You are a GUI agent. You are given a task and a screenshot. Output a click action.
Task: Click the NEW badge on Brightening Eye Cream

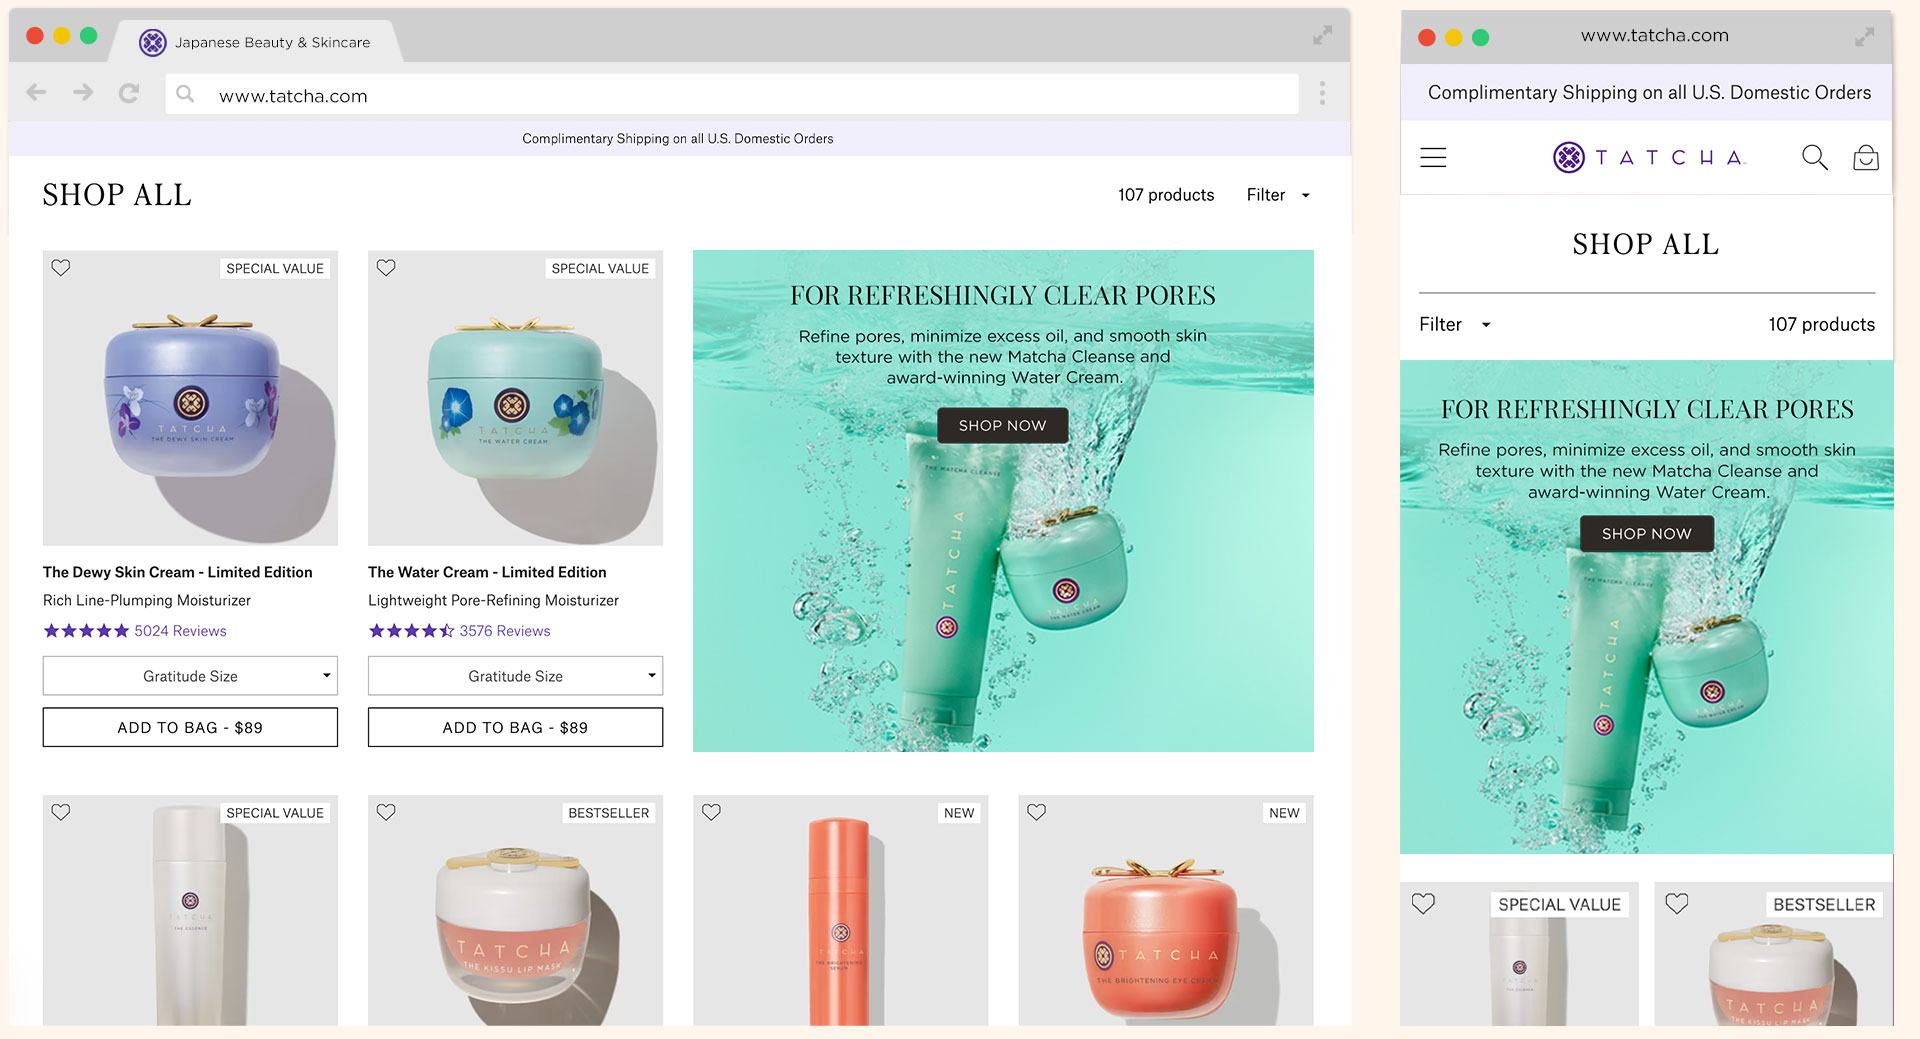point(1284,813)
